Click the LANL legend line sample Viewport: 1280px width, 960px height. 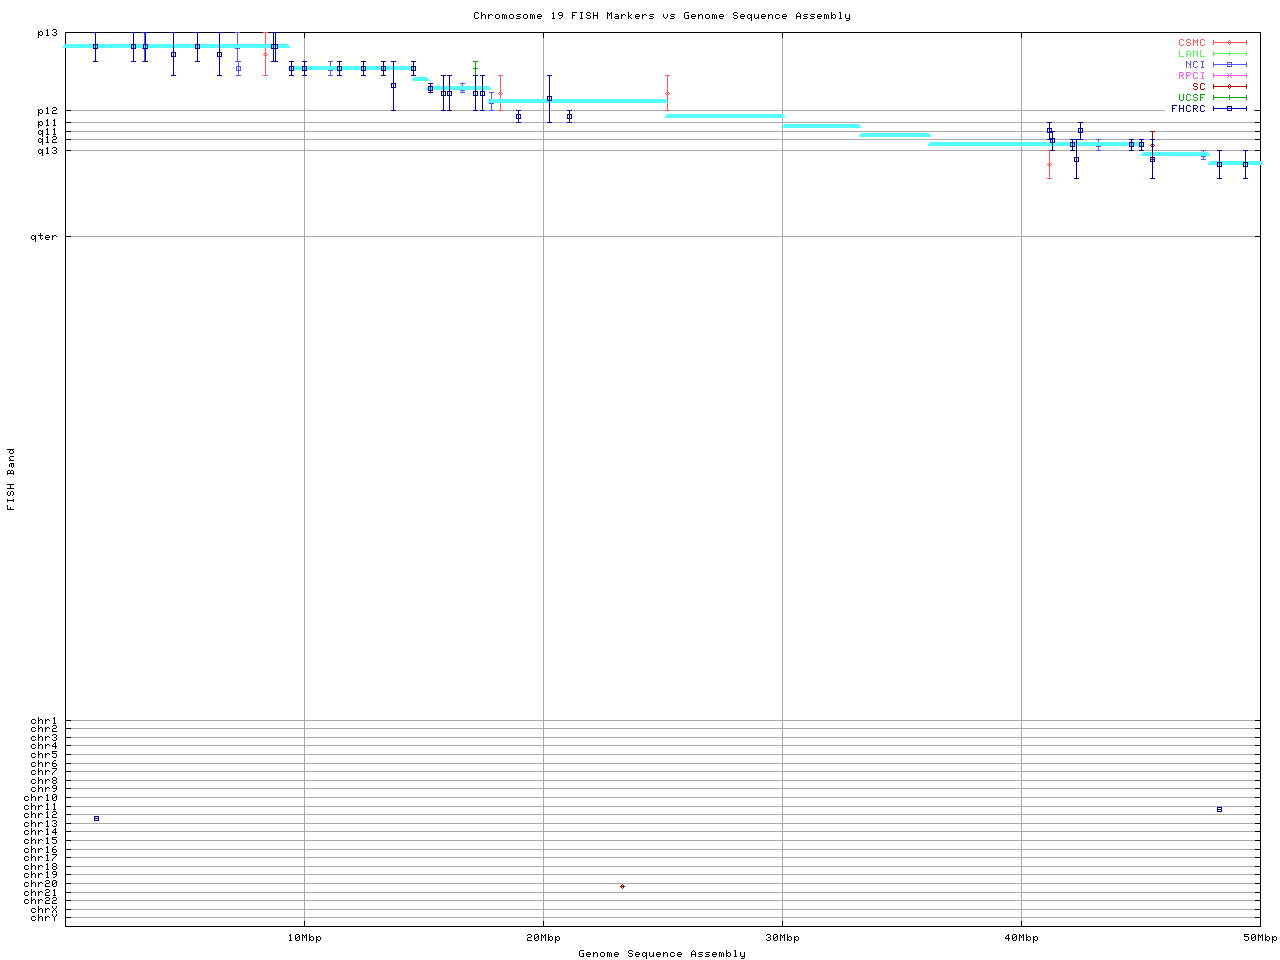click(x=1229, y=54)
